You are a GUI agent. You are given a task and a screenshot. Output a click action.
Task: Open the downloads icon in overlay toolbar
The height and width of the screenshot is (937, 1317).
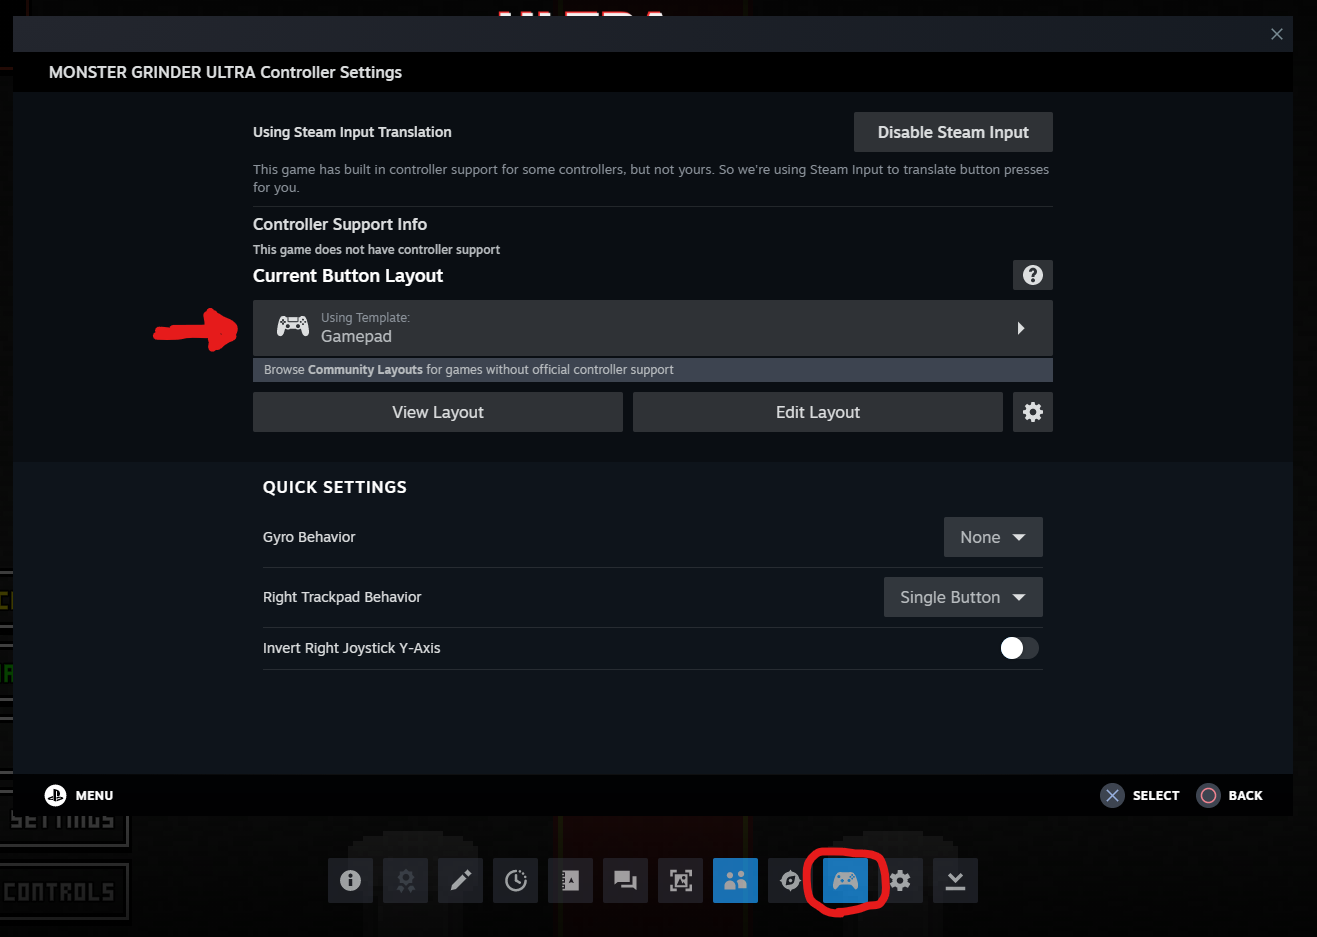click(x=955, y=881)
